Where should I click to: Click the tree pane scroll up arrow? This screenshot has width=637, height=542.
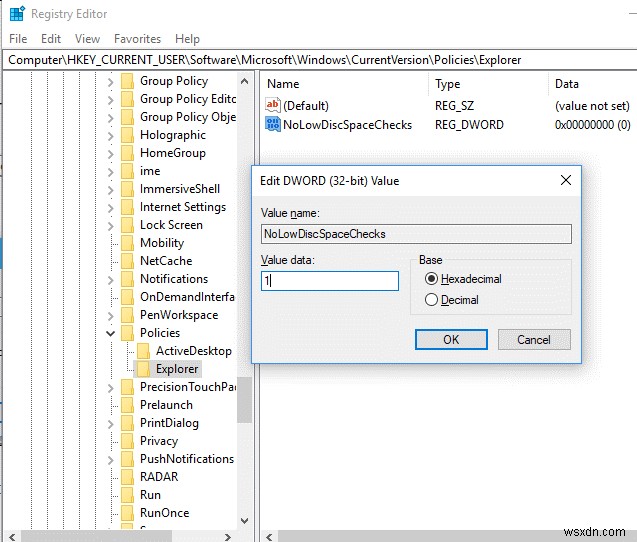click(x=244, y=81)
